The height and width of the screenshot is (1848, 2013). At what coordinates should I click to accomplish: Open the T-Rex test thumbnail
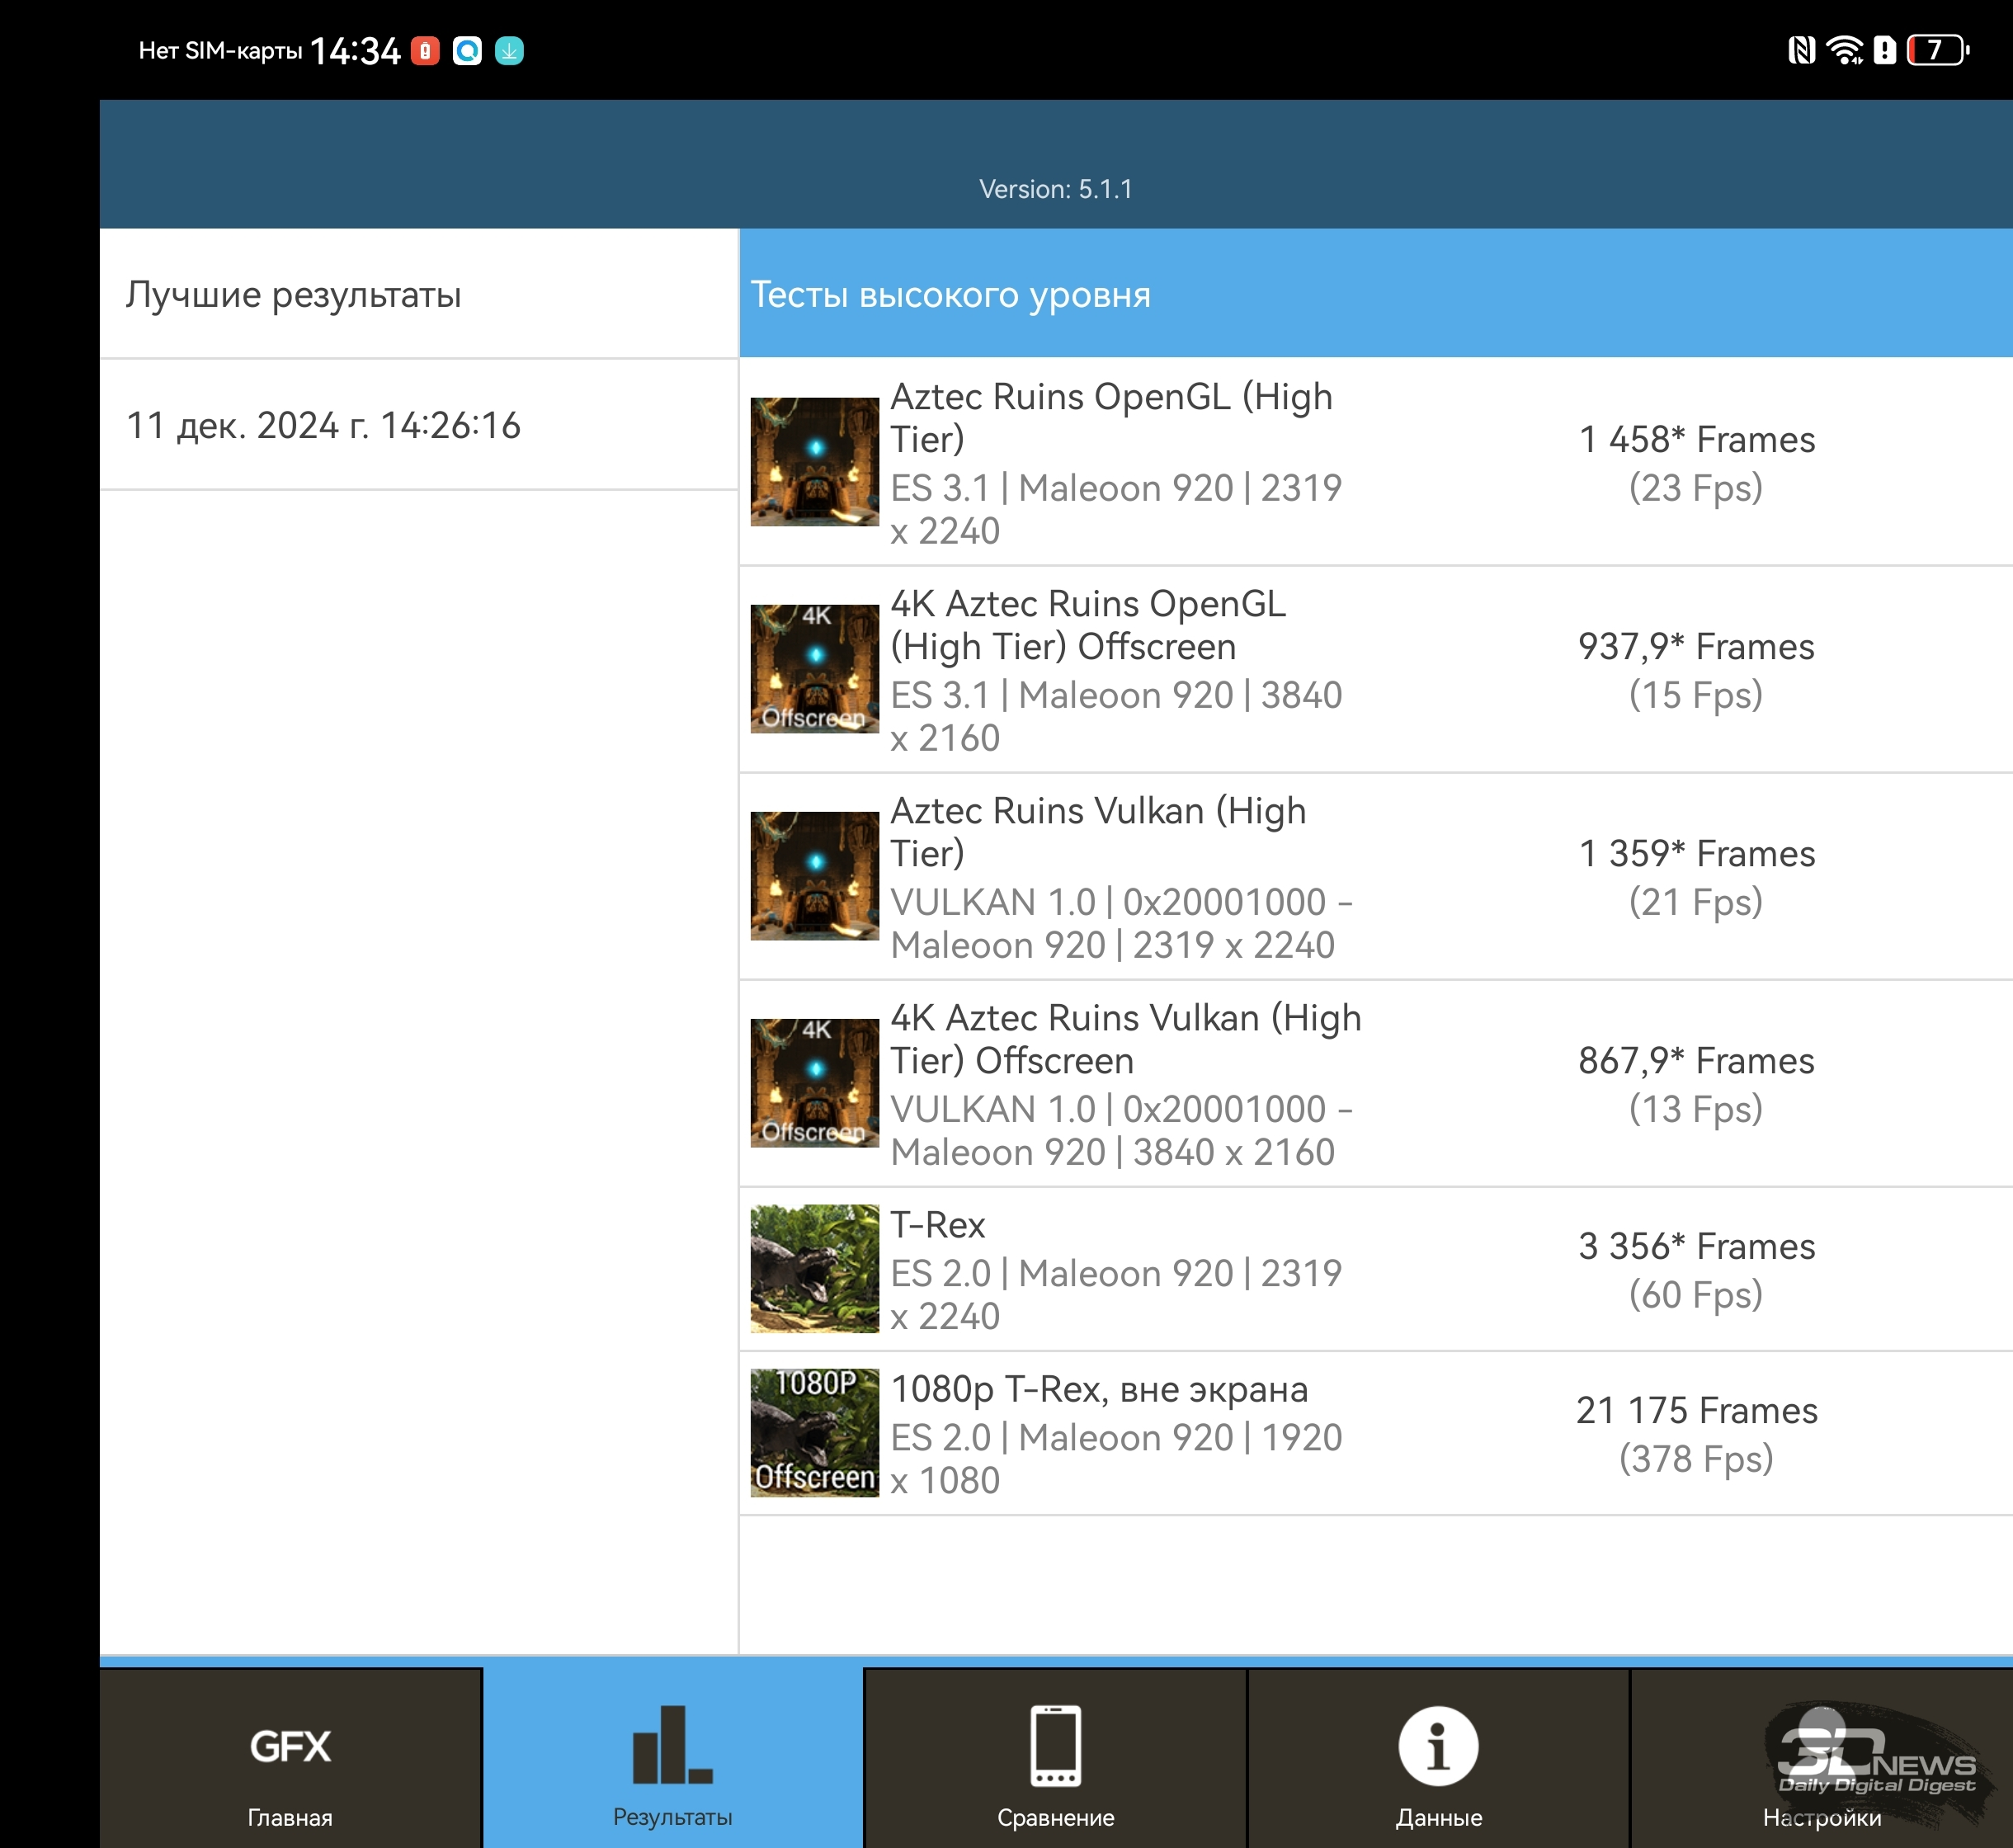pyautogui.click(x=815, y=1269)
